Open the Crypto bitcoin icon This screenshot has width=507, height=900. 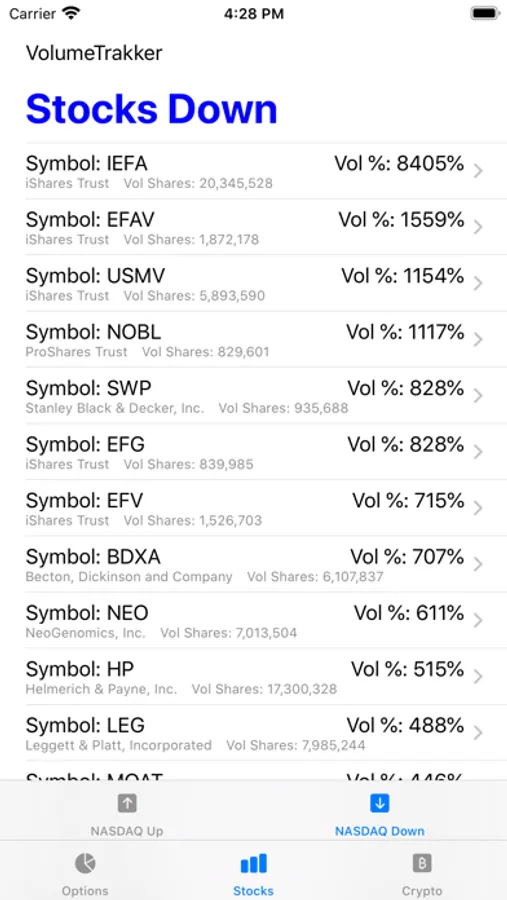click(422, 863)
